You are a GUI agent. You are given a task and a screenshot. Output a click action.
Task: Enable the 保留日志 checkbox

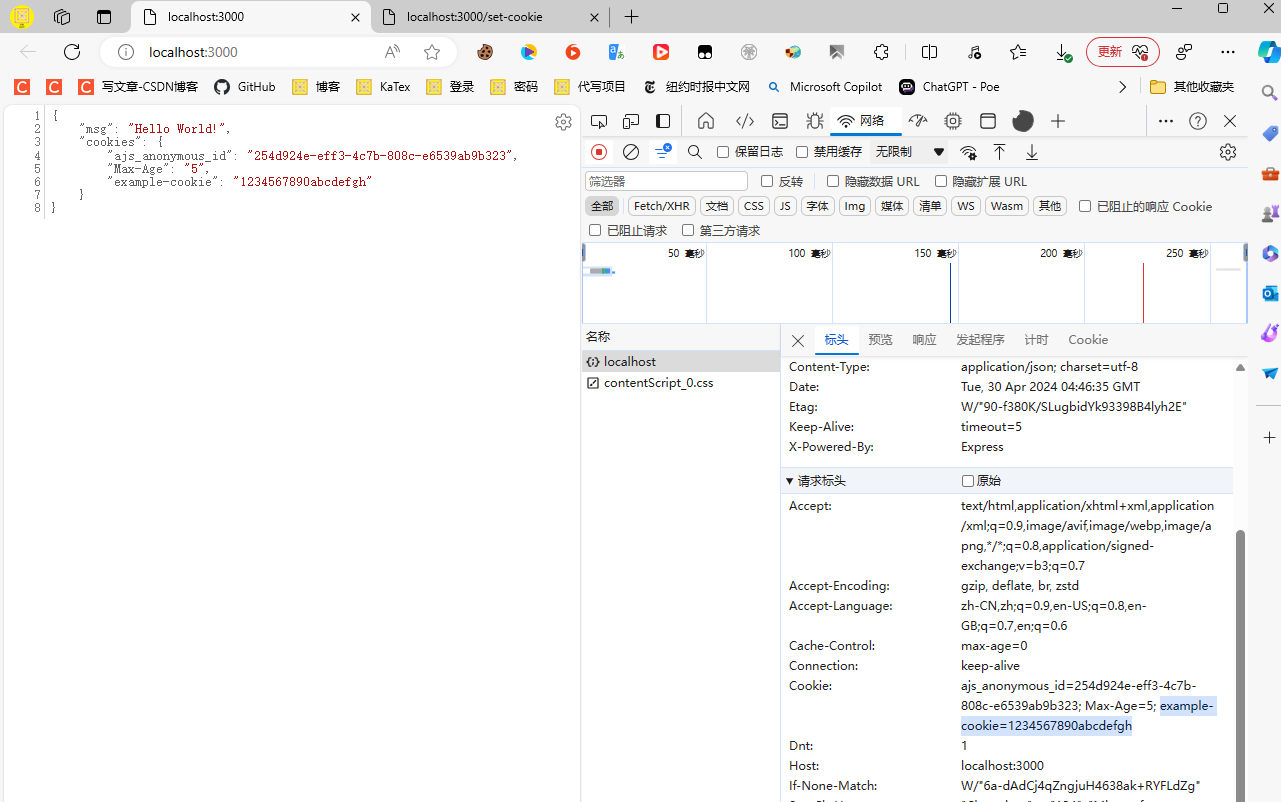coord(723,152)
